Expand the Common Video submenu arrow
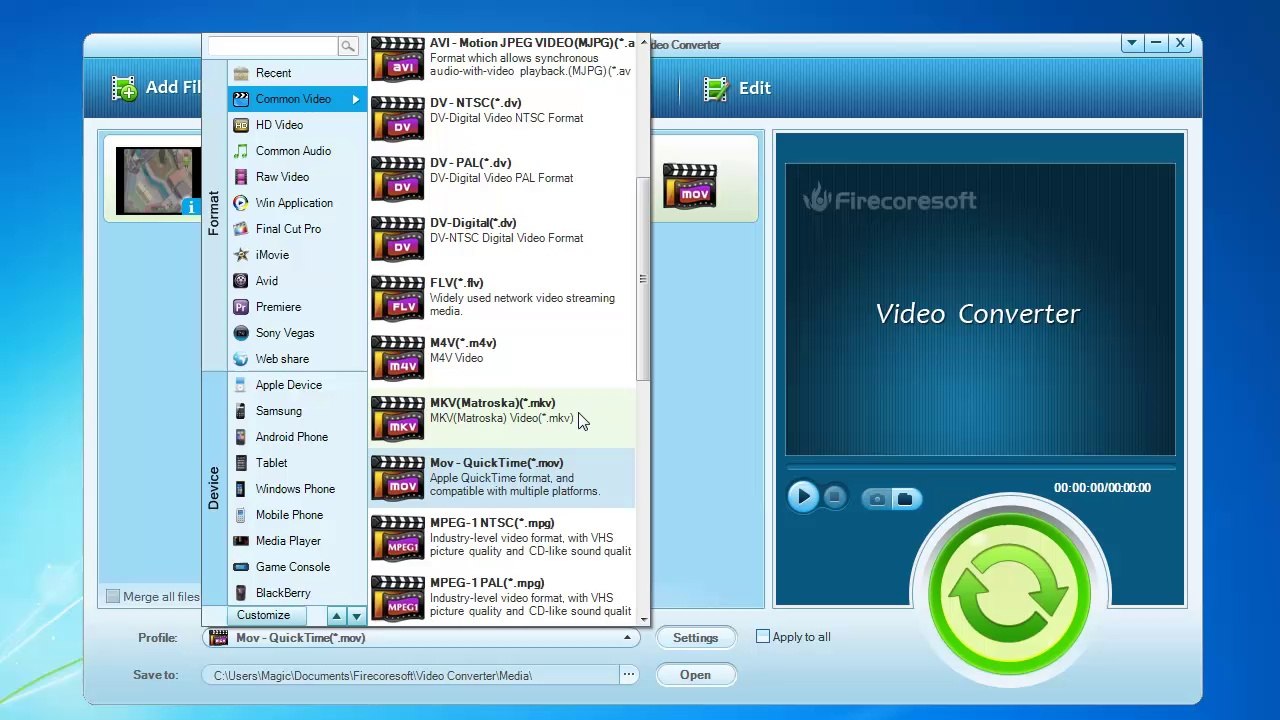 355,99
